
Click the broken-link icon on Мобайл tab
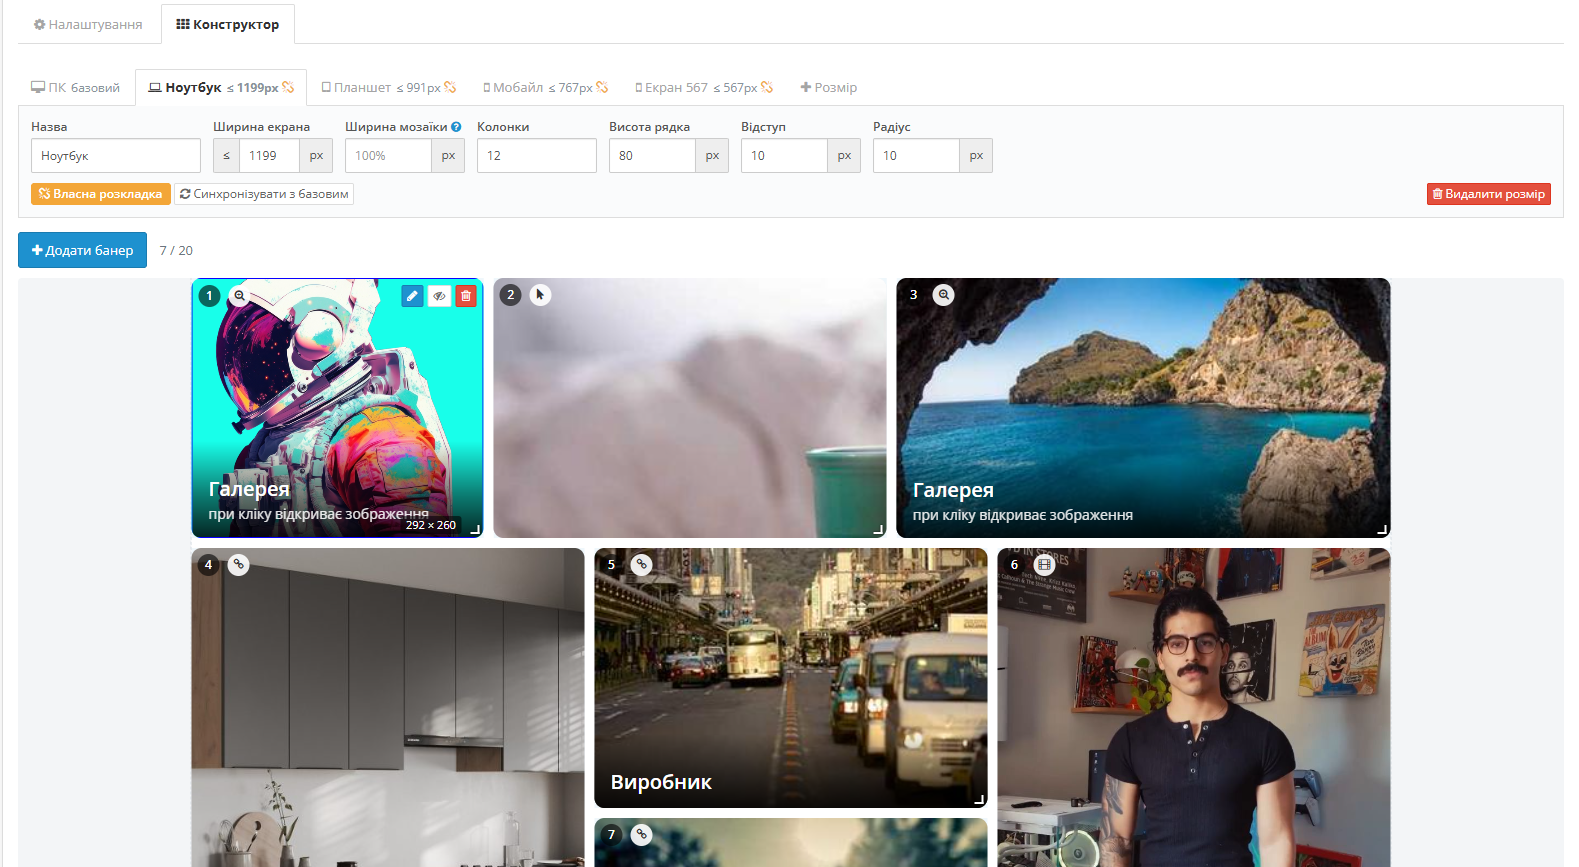[602, 88]
